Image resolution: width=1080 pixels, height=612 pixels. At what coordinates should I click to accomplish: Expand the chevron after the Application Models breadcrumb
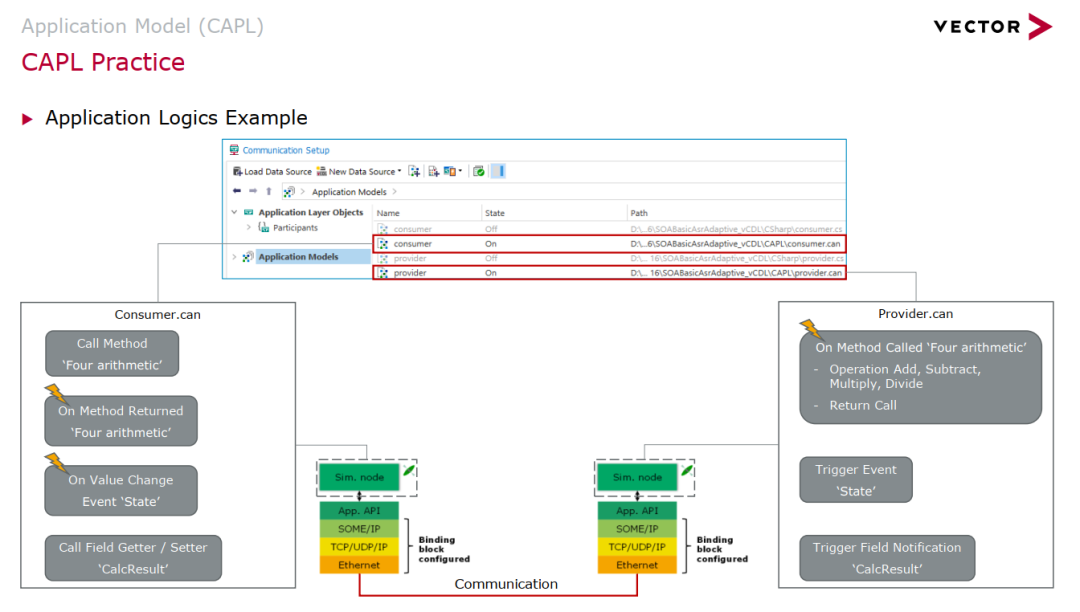(x=395, y=192)
